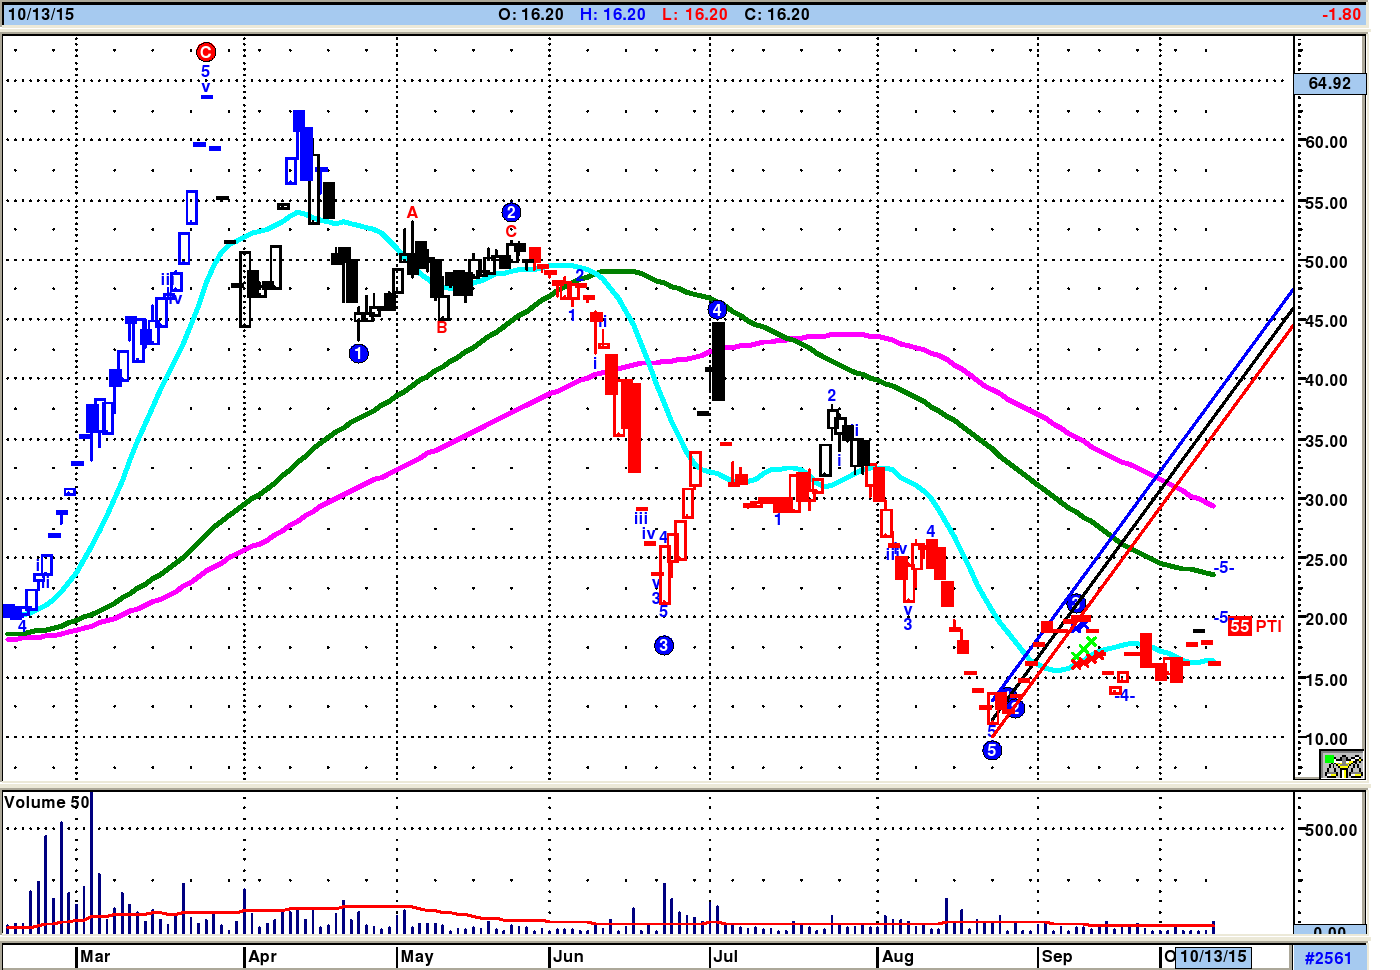Image resolution: width=1400 pixels, height=970 pixels.
Task: Click the Jun label on time axis
Action: [568, 956]
